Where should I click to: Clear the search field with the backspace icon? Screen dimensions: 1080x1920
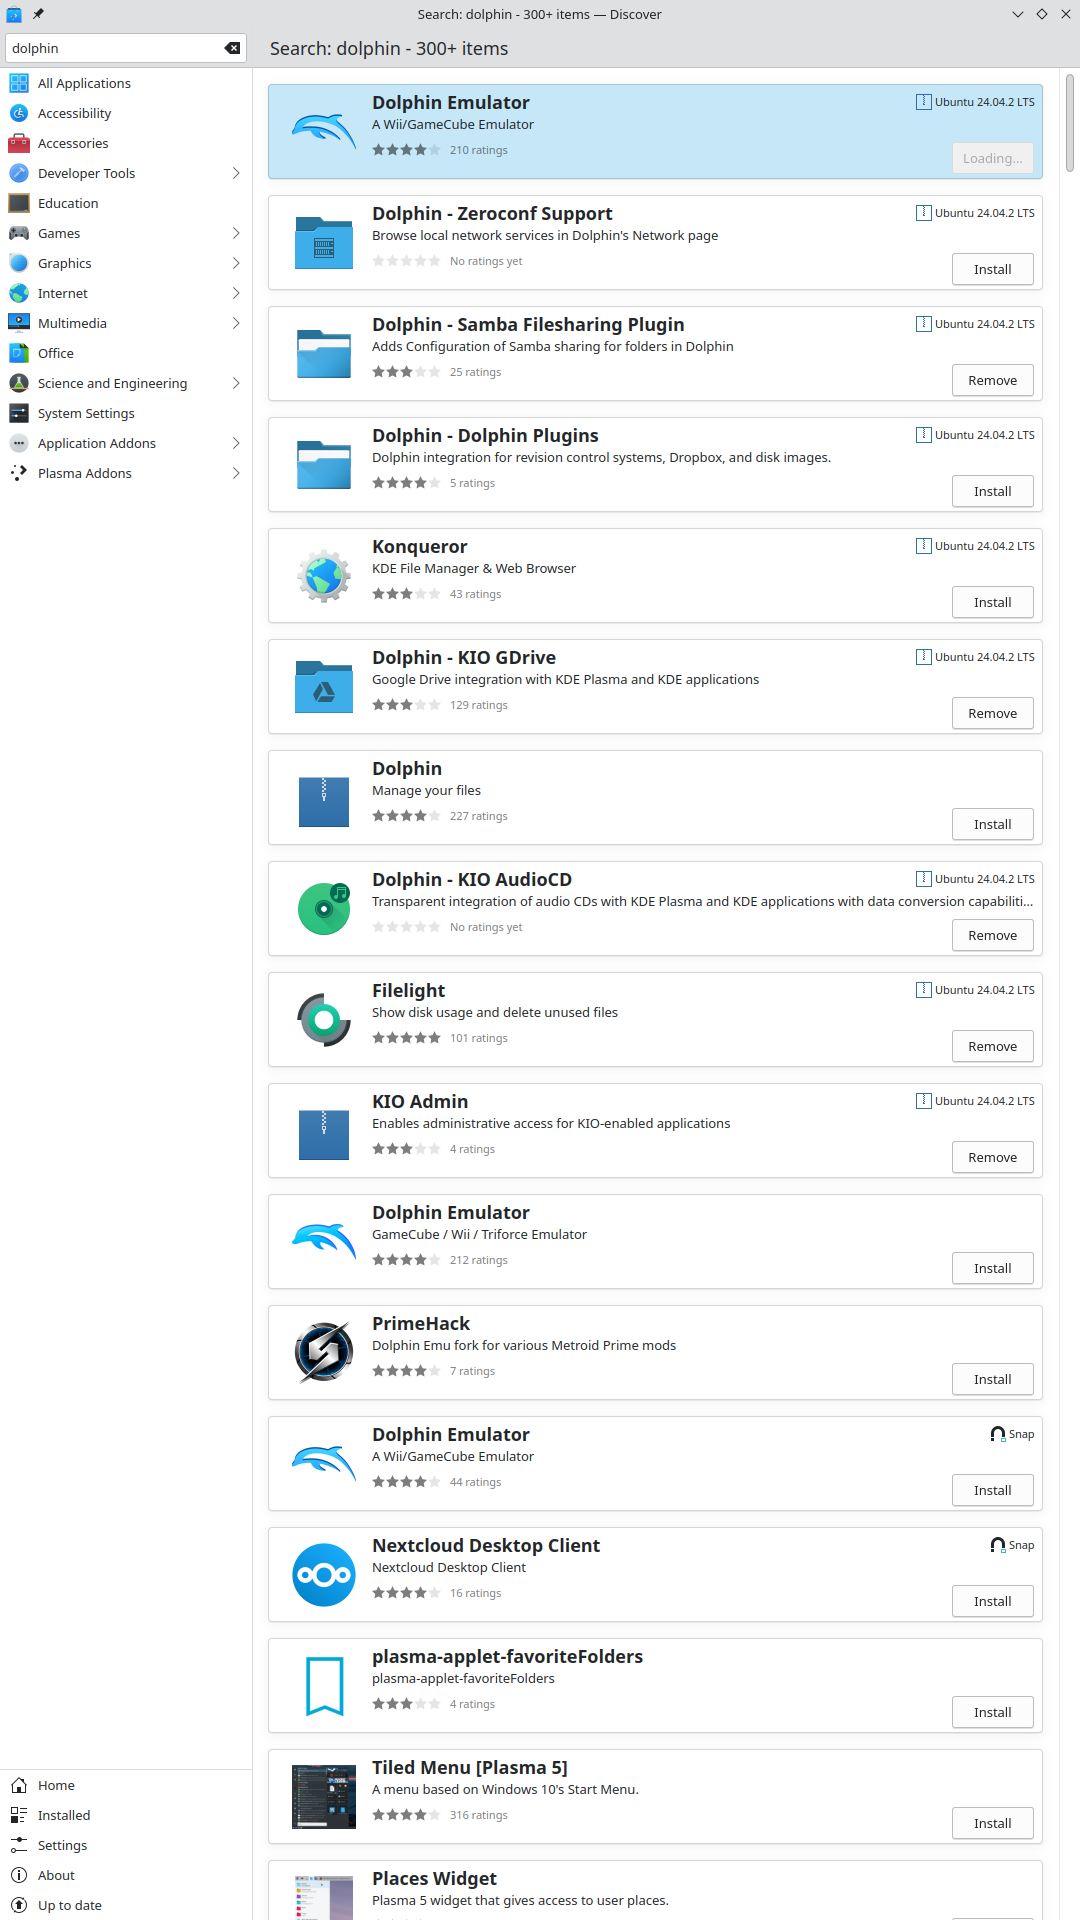tap(232, 48)
